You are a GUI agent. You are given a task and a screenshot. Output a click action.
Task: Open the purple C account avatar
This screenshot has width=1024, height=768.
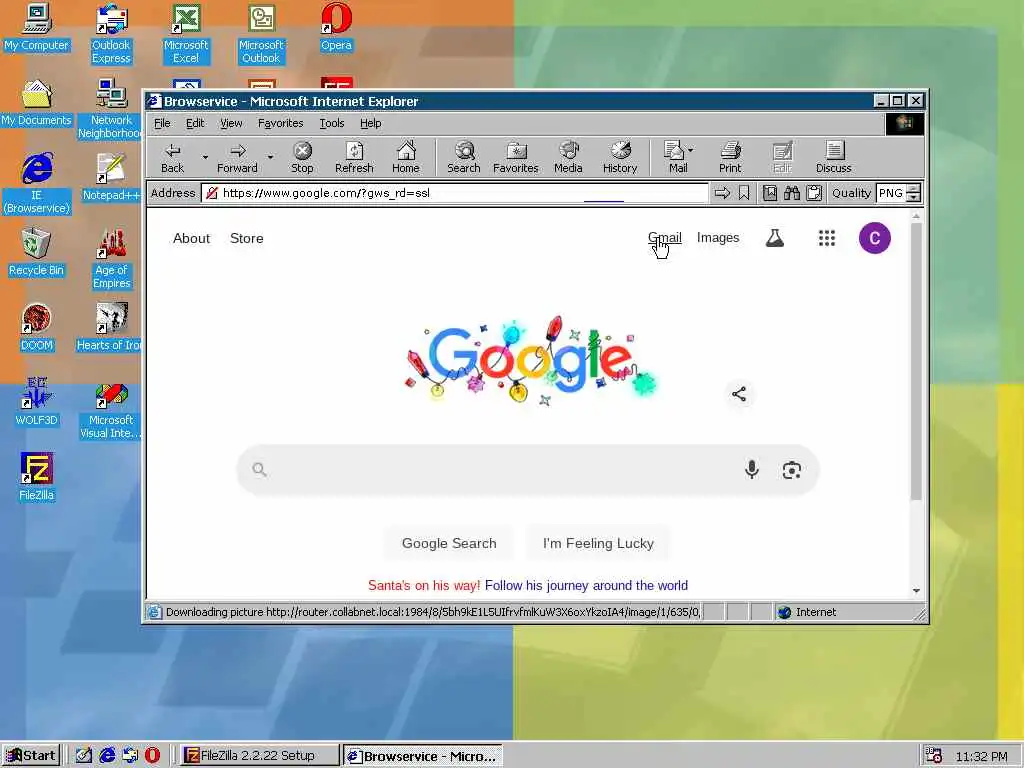tap(874, 238)
